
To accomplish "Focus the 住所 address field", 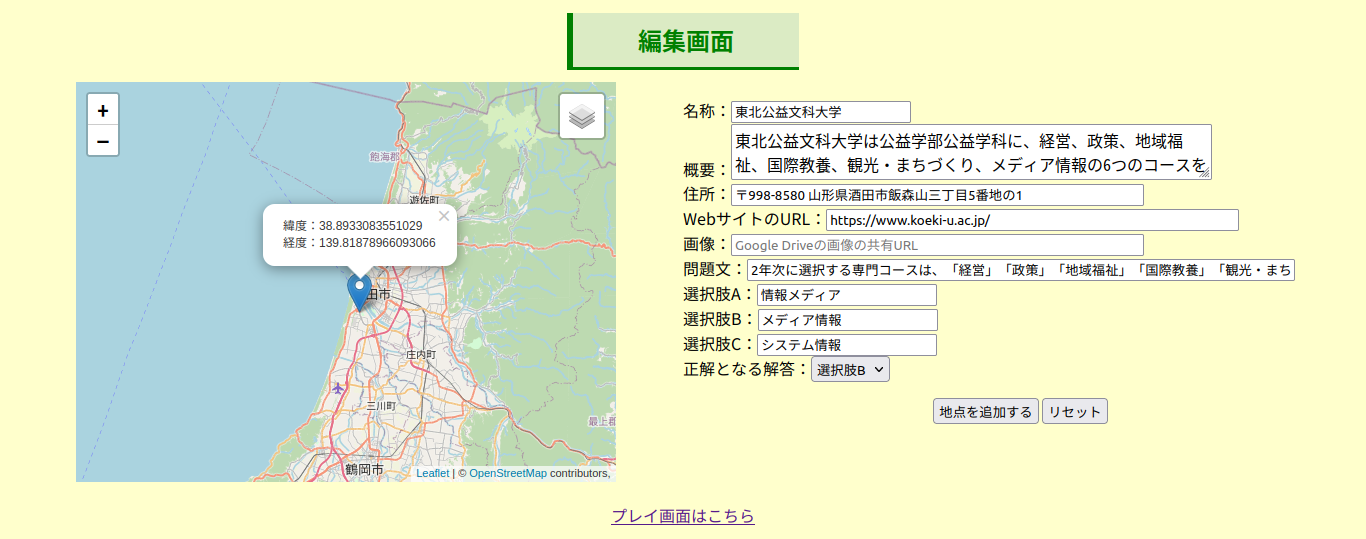I will [x=936, y=195].
